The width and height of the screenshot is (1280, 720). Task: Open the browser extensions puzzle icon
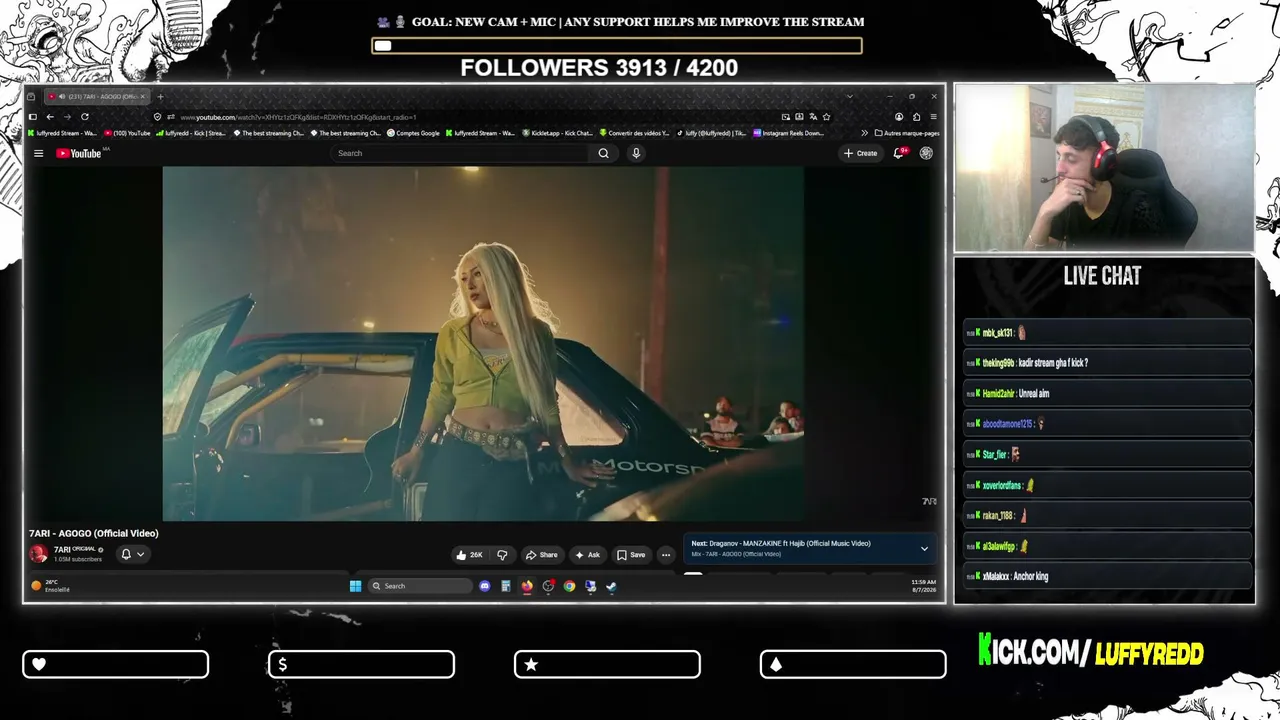[x=916, y=117]
